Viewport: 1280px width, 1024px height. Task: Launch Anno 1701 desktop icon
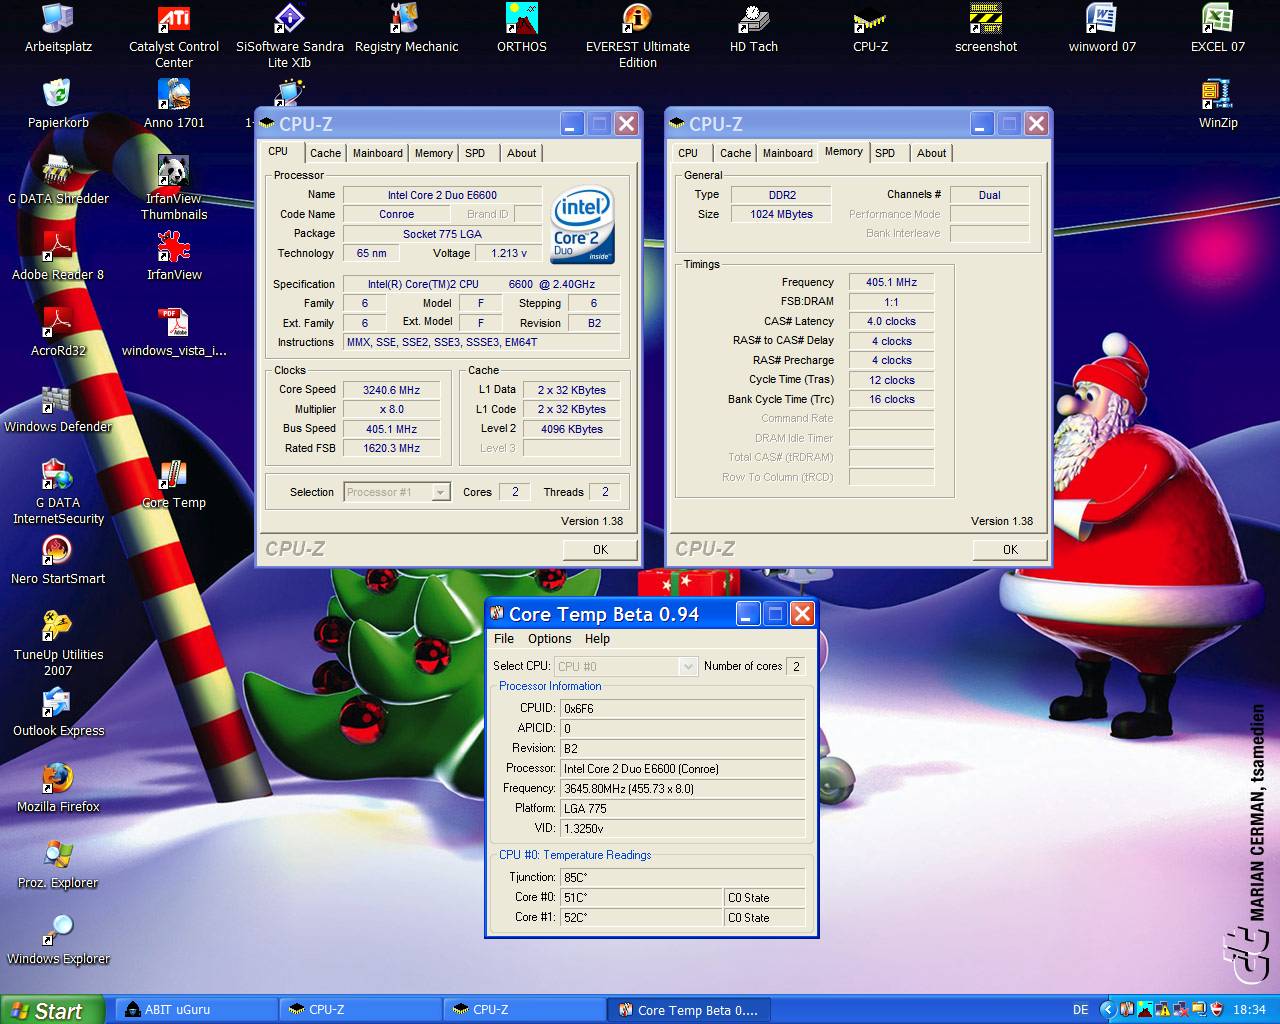click(174, 105)
